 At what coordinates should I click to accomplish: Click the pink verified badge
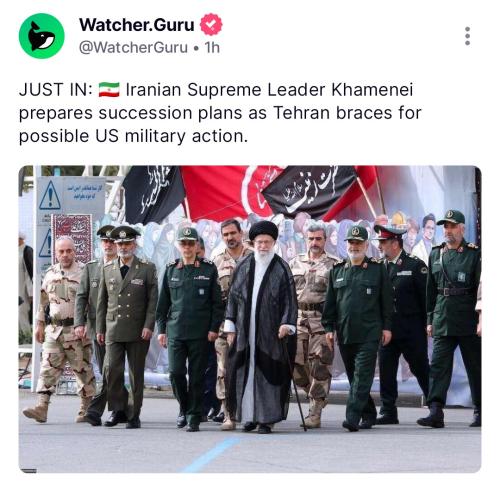click(x=211, y=24)
